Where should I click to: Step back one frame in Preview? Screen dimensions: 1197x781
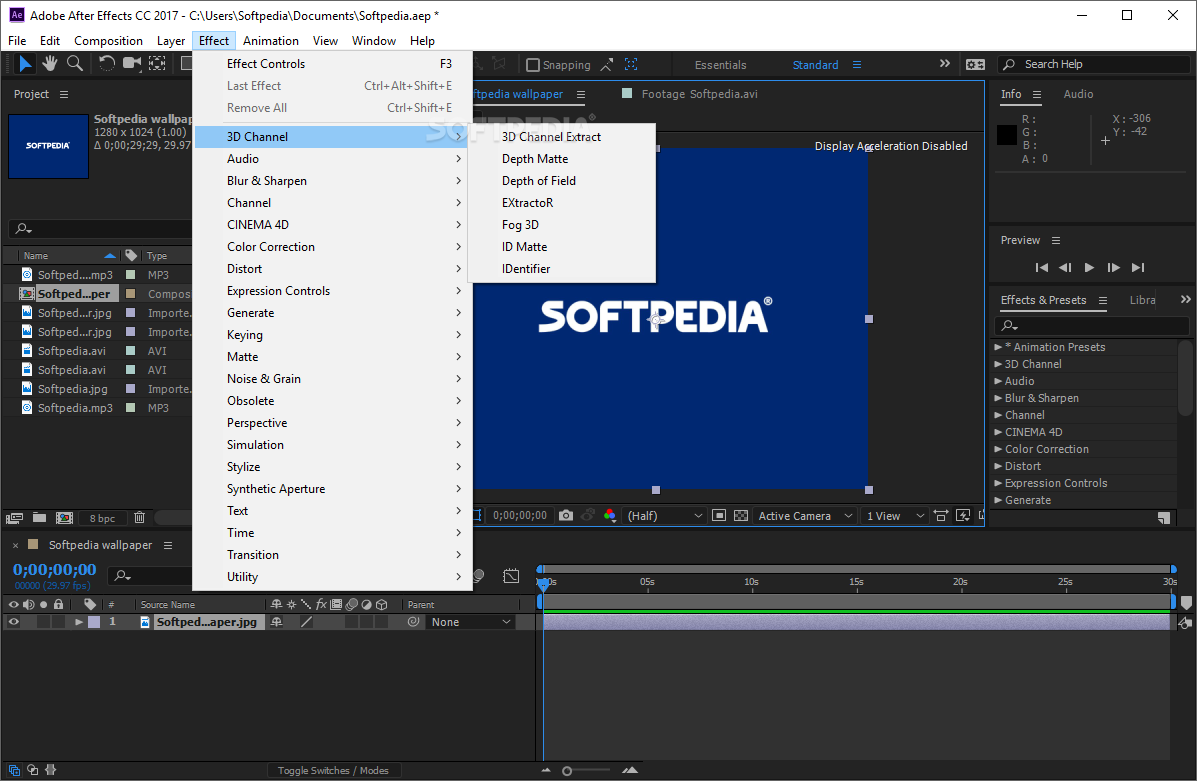[1065, 267]
